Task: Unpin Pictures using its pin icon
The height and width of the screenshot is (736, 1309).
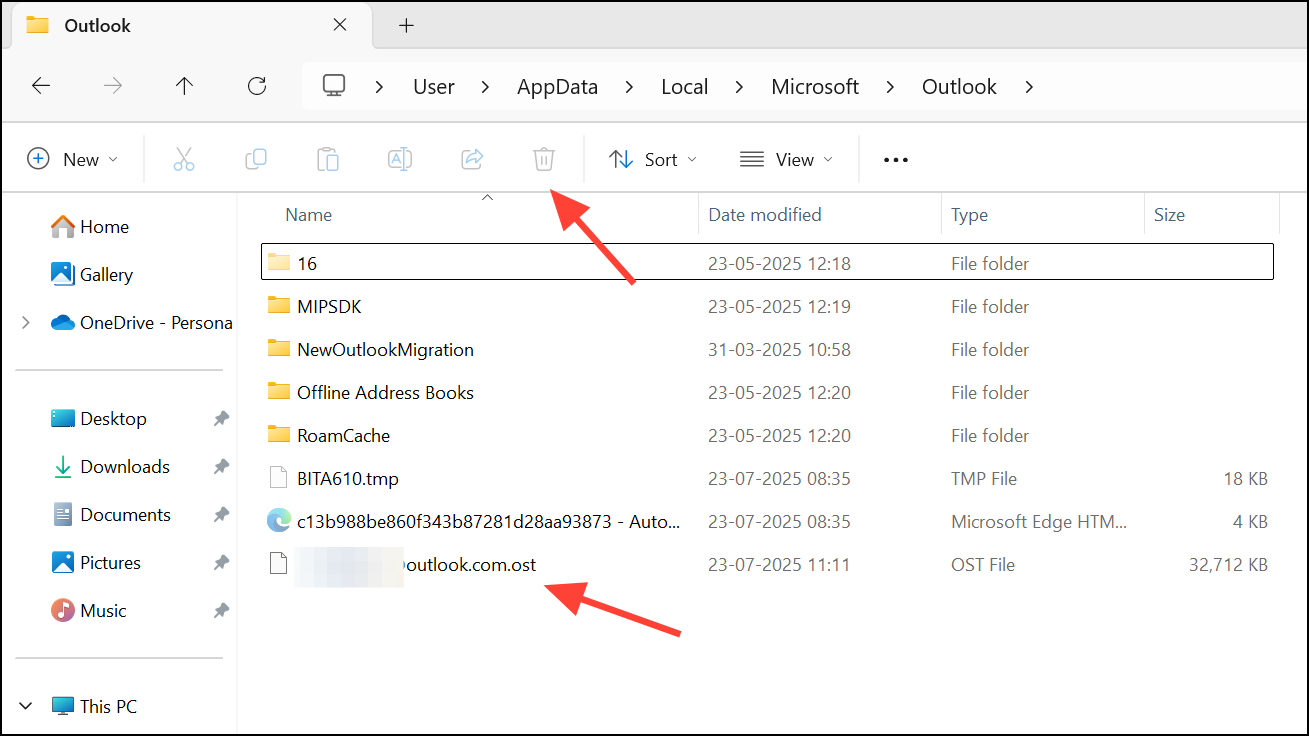Action: [221, 563]
